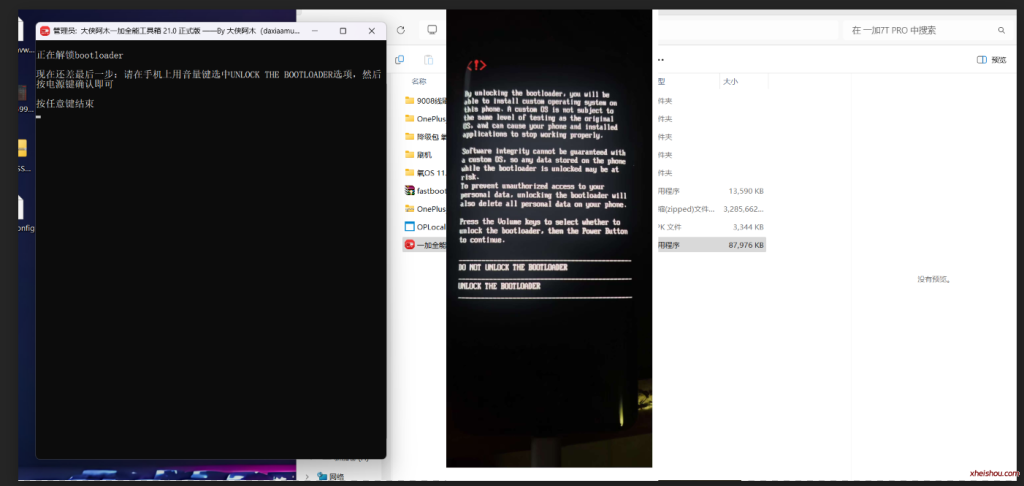Click the size value 3,344 KB
1024x486 pixels.
[x=748, y=227]
